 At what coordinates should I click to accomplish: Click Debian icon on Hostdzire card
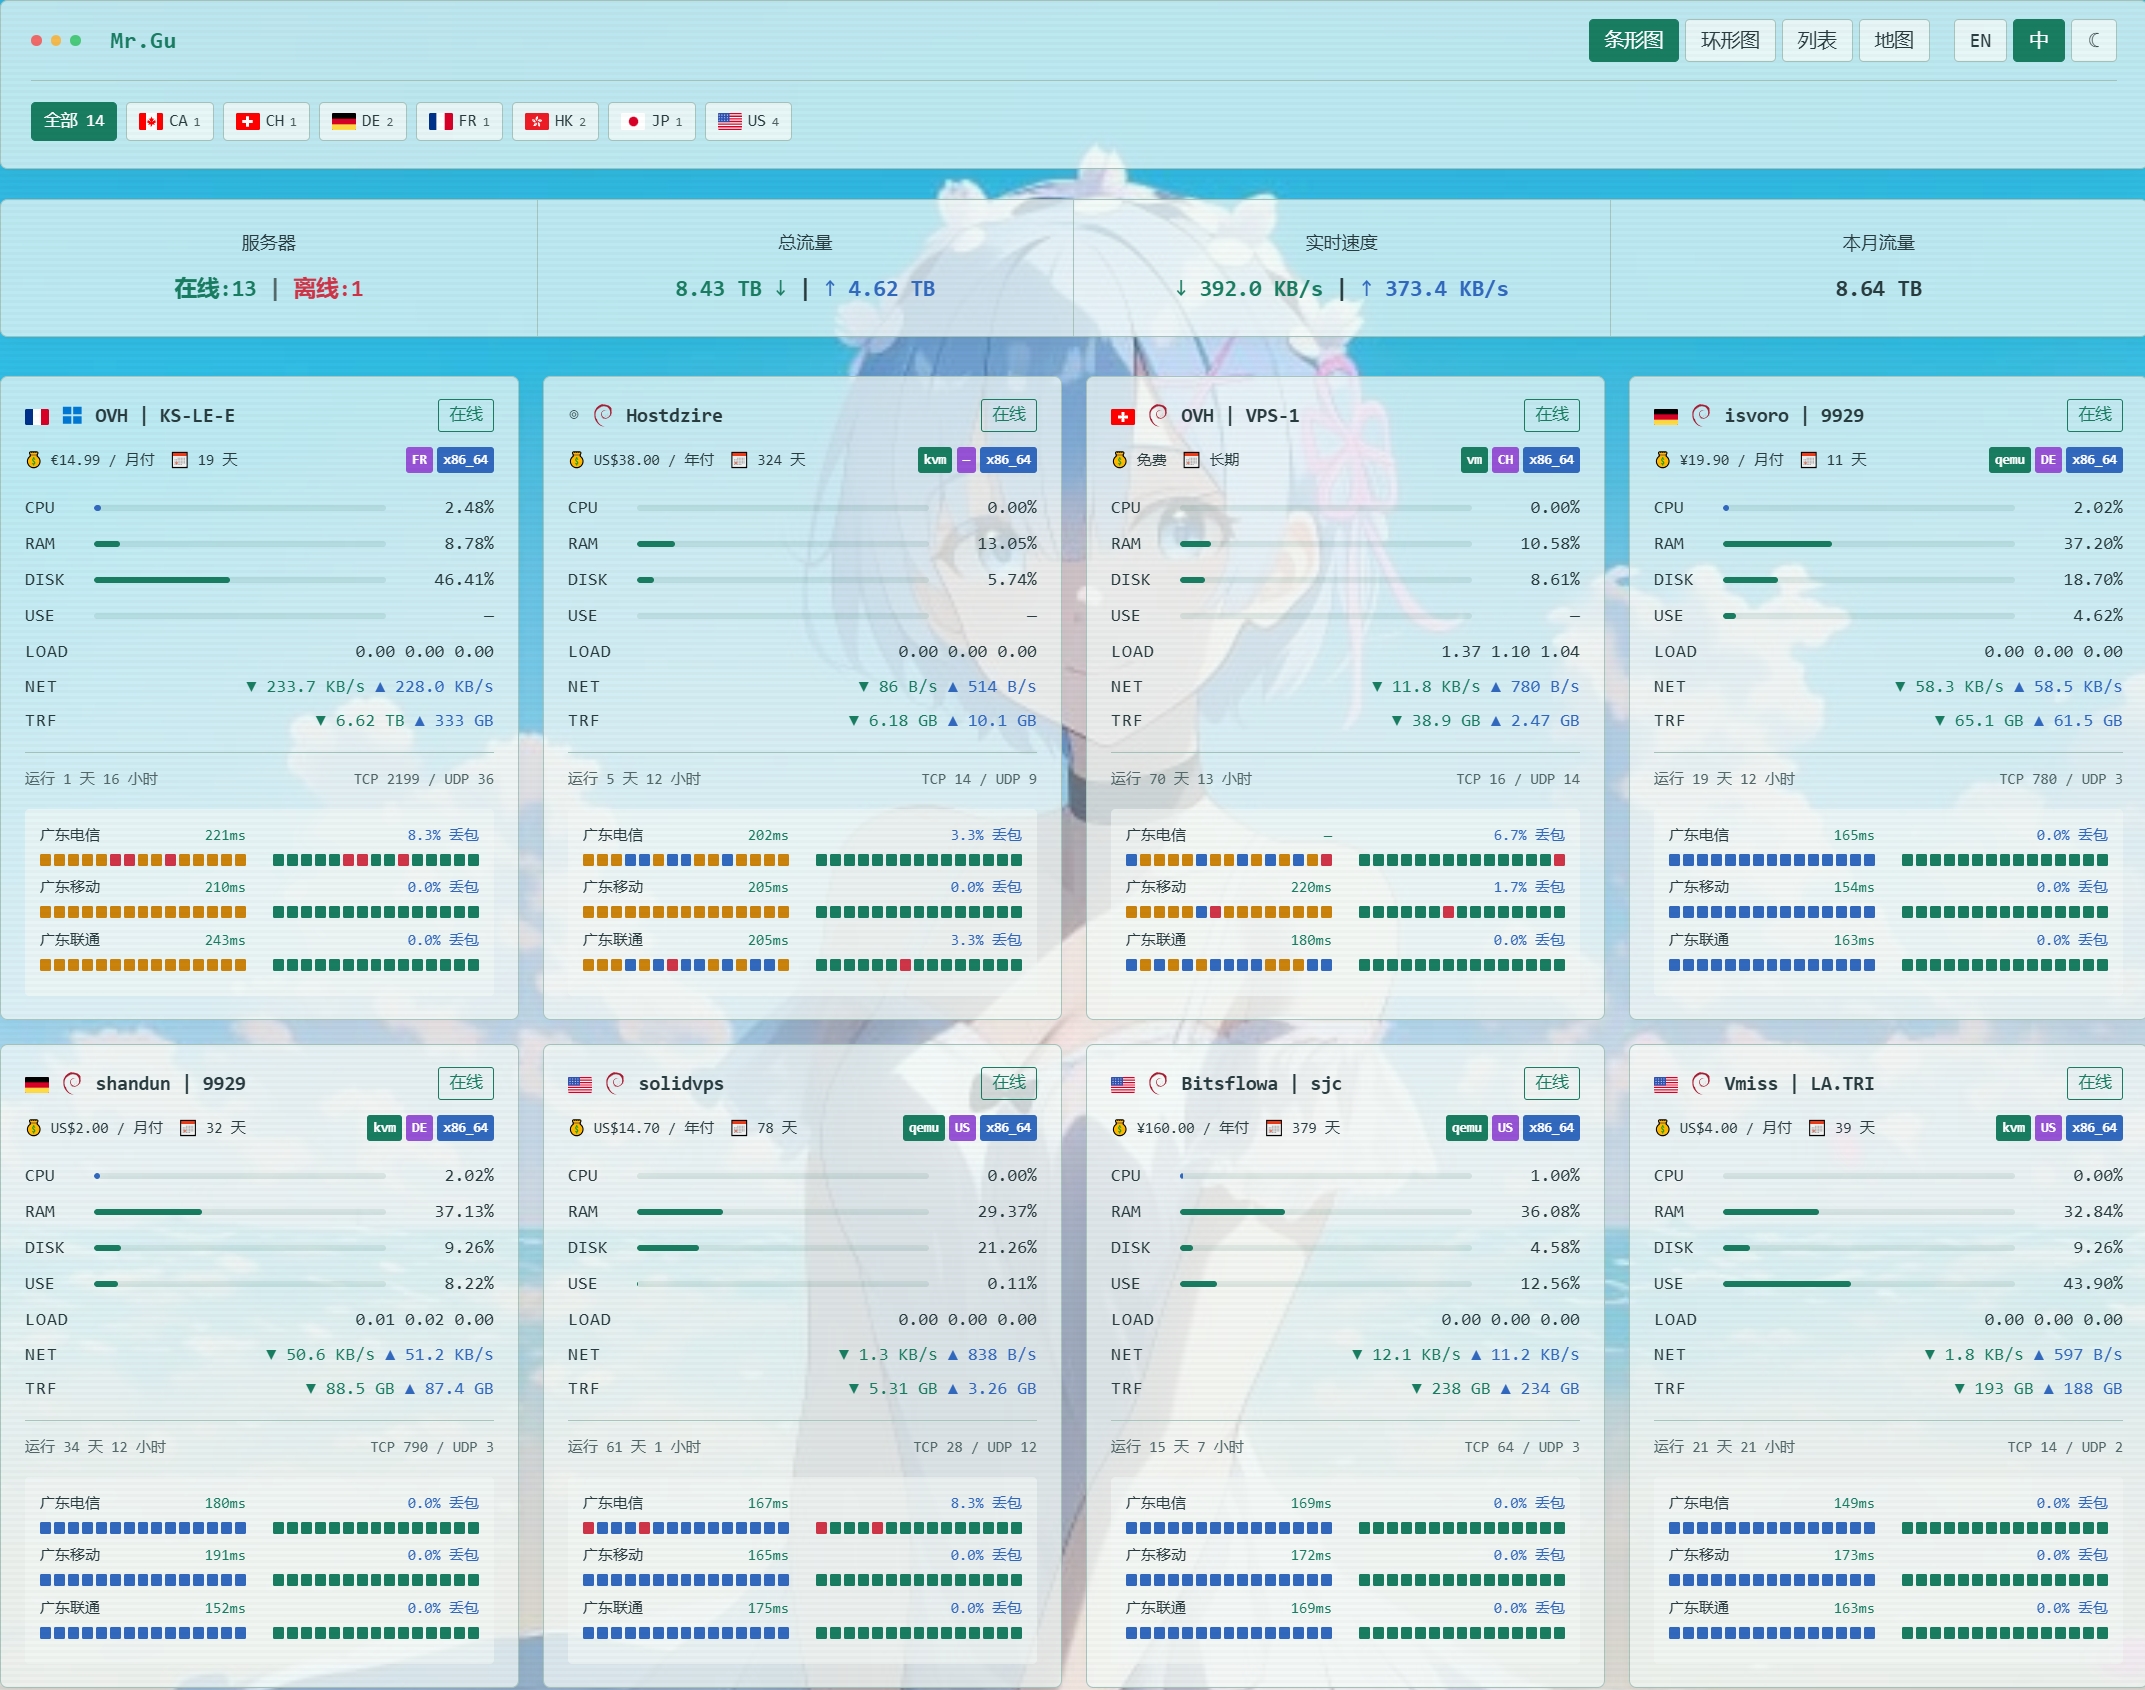(x=603, y=415)
